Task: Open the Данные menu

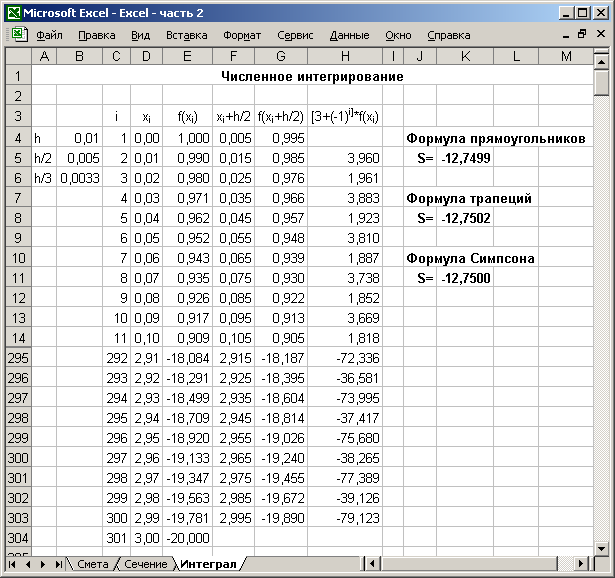Action: point(349,35)
